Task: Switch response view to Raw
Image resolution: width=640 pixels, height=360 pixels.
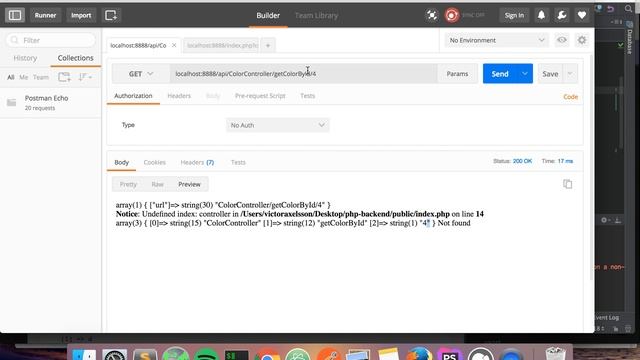Action: [x=158, y=184]
